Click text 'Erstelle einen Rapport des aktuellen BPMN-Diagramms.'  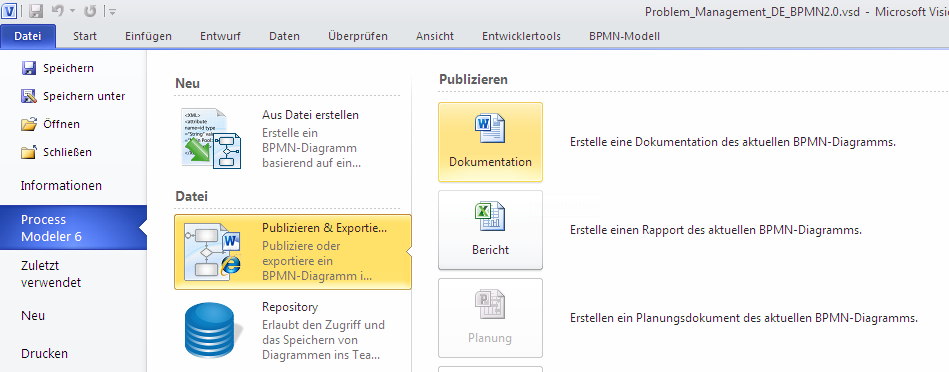tap(715, 230)
